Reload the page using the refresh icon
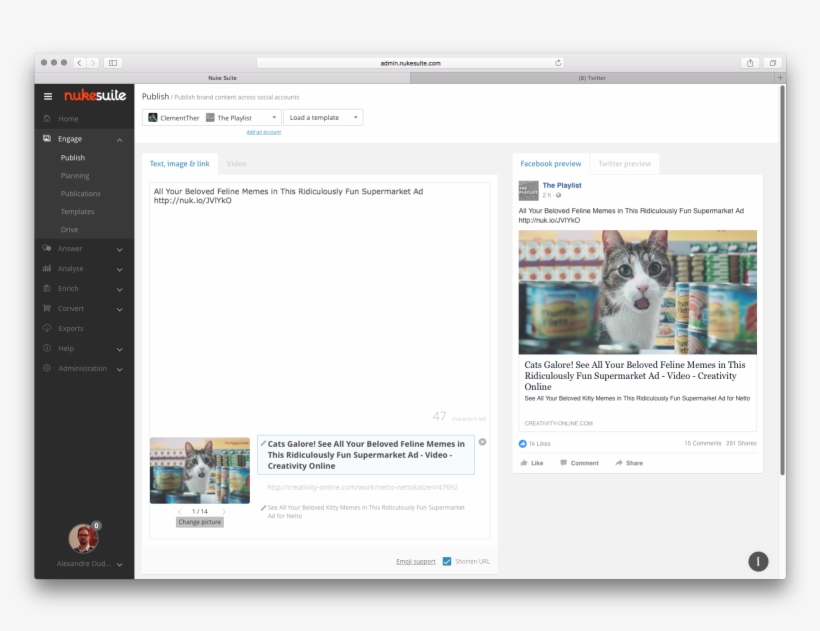This screenshot has width=820, height=631. (x=558, y=63)
